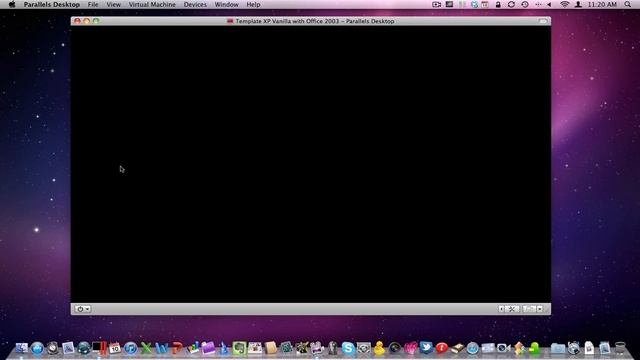Click the view mode button in VM status bar

[x=529, y=309]
